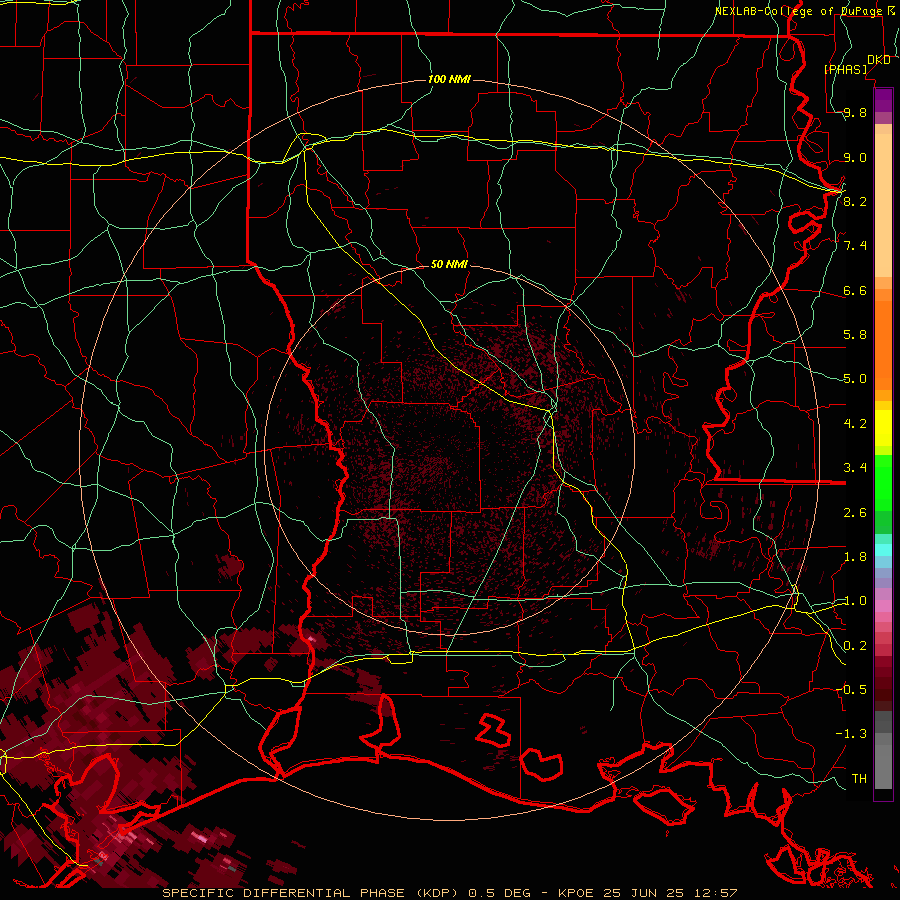Viewport: 900px width, 900px height.
Task: Click the "SPECIFIC DIFFERENTIAL PHASE (KDP)" caption text
Action: pyautogui.click(x=311, y=893)
